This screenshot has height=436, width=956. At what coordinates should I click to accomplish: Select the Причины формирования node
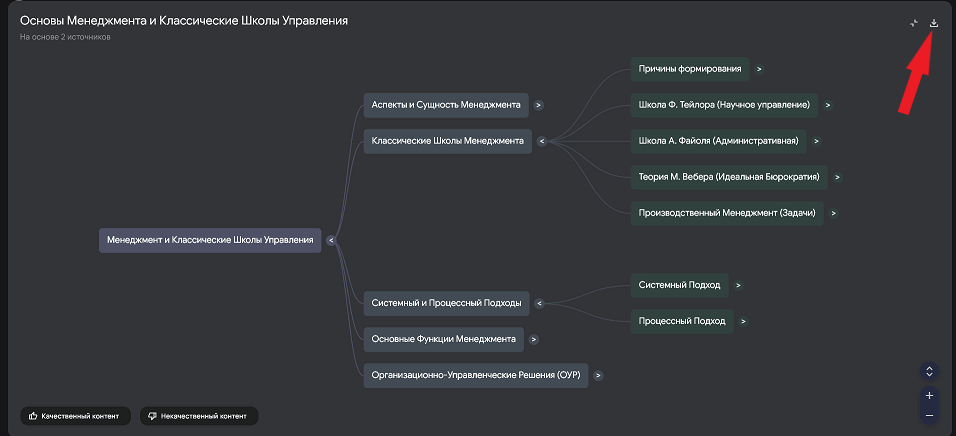click(690, 69)
